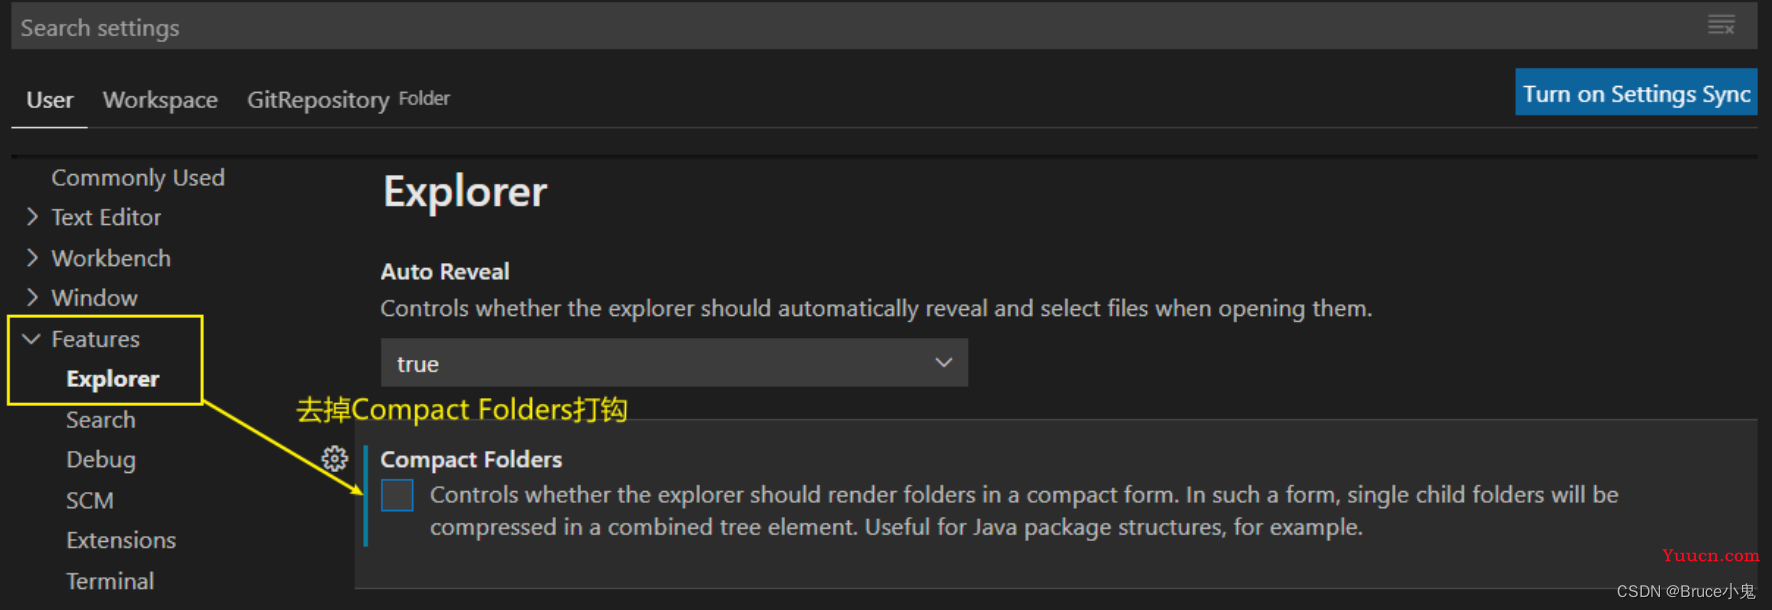Image resolution: width=1772 pixels, height=610 pixels.
Task: Expand the Workbench section chevron
Action: coord(32,258)
